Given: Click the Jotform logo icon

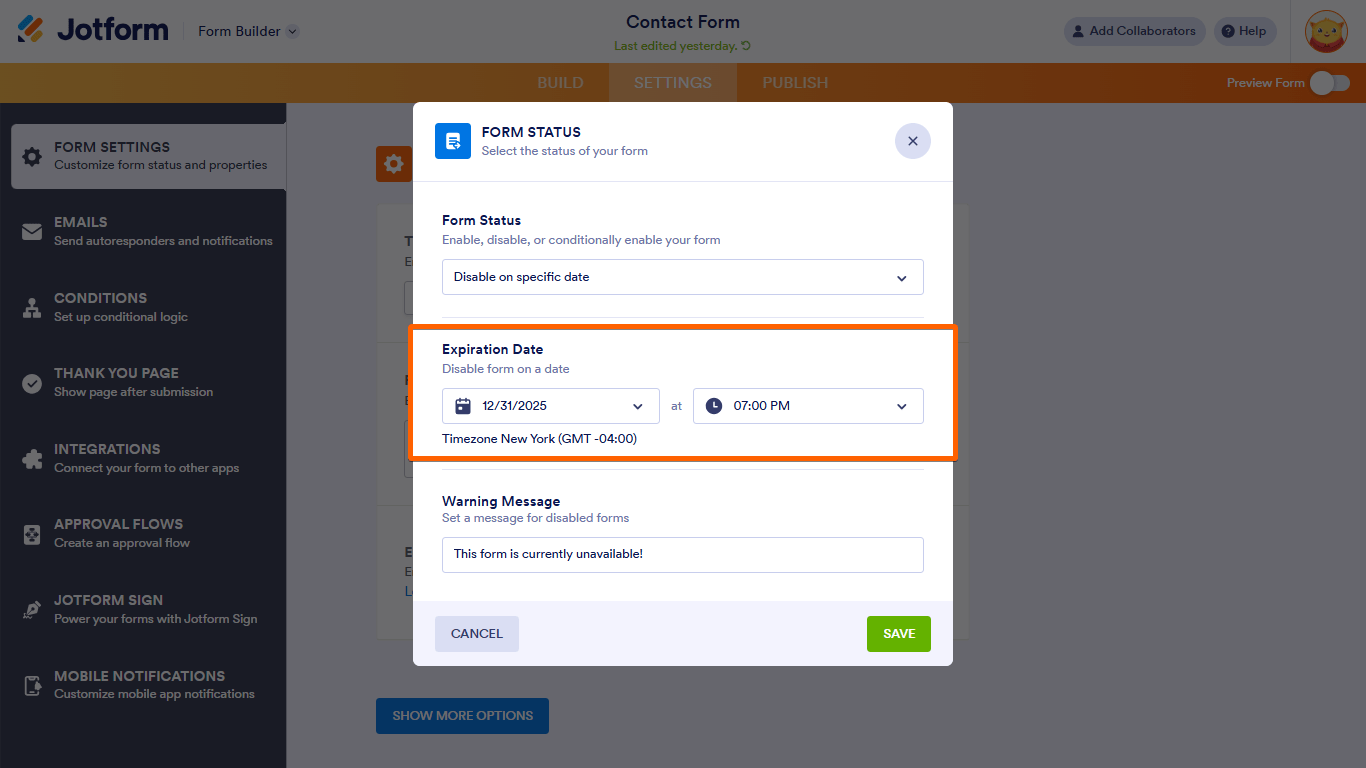Looking at the screenshot, I should tap(31, 30).
